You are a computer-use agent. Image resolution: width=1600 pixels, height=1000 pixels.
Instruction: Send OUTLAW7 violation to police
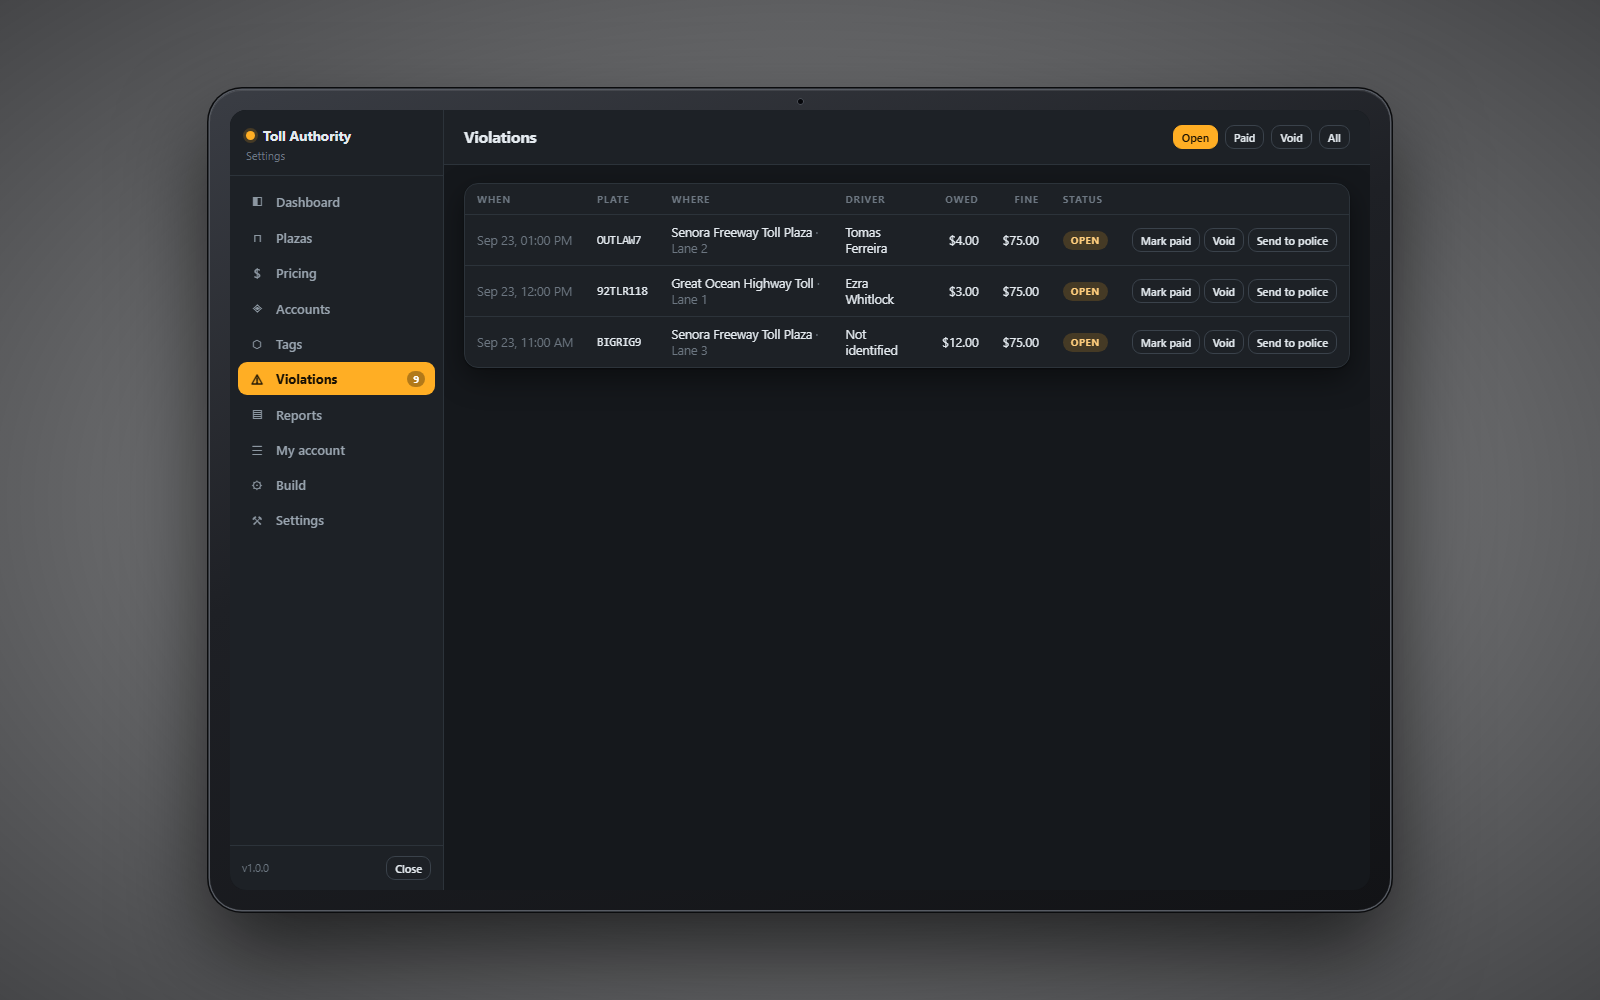point(1292,241)
